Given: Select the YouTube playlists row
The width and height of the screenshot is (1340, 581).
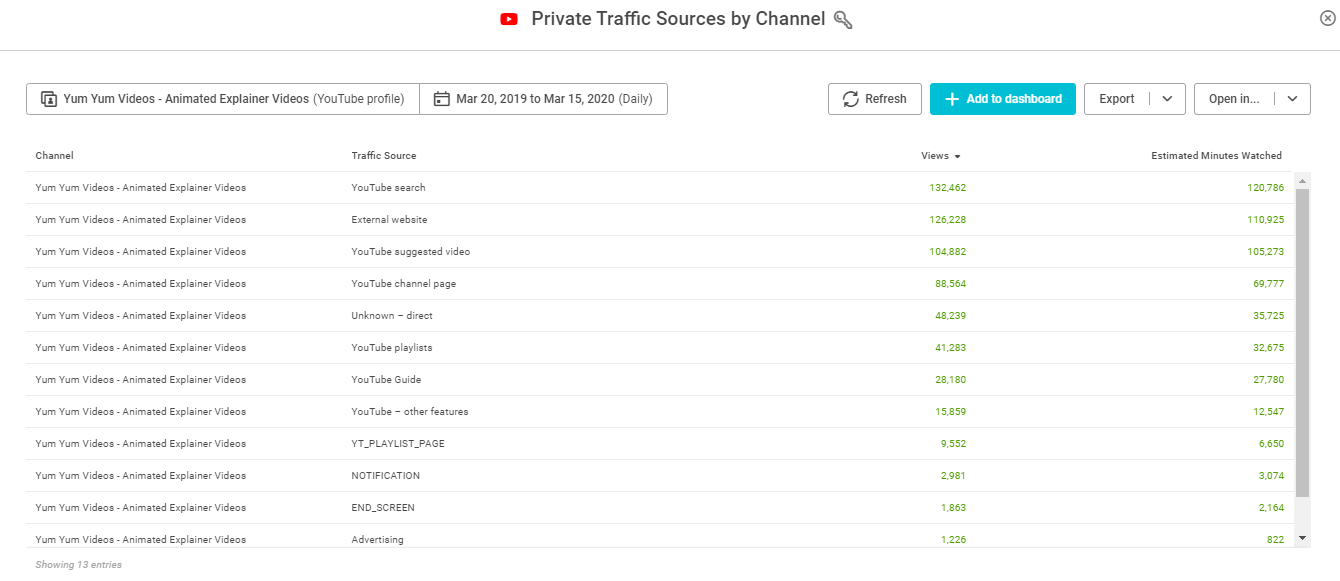Looking at the screenshot, I should (x=660, y=348).
